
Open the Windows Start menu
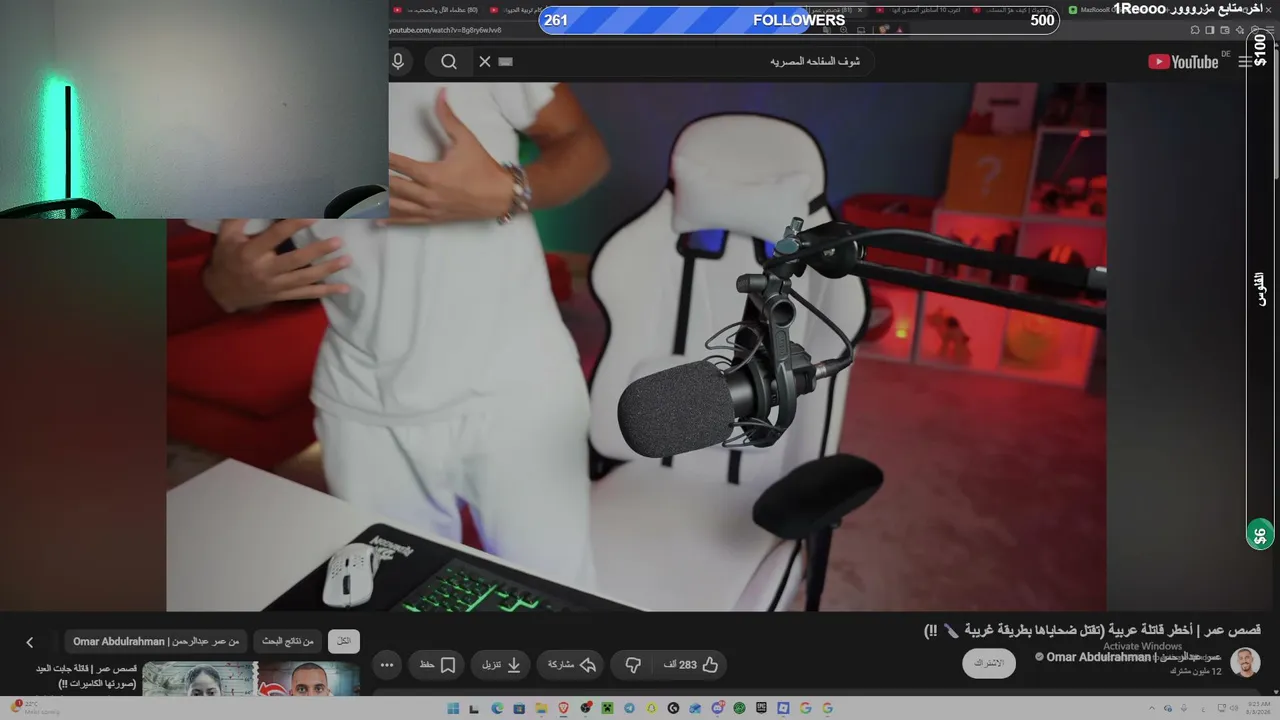pos(453,709)
